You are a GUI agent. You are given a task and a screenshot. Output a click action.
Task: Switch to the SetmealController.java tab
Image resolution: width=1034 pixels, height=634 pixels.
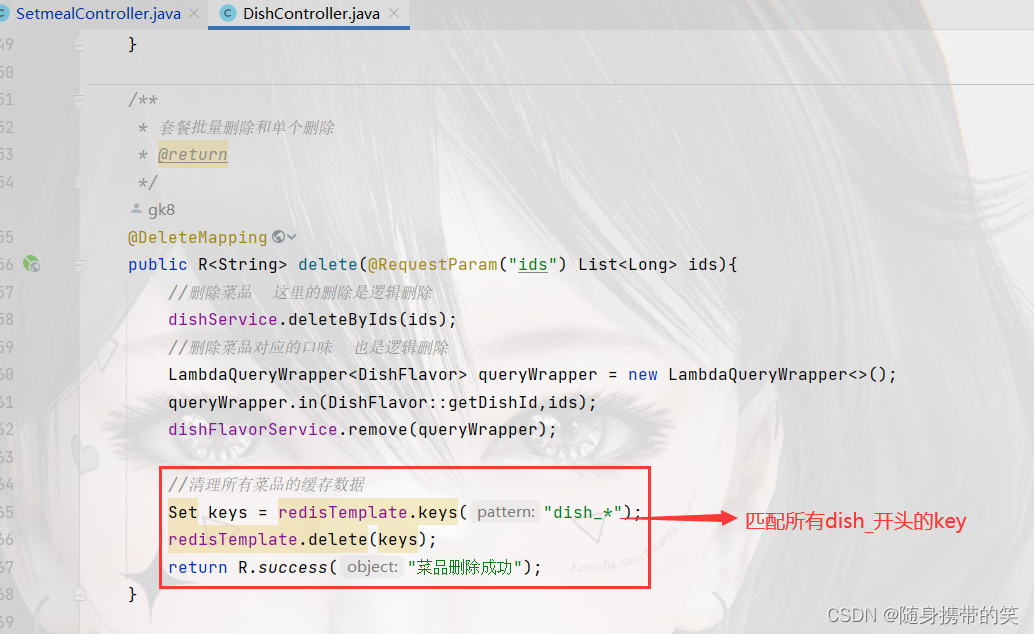pyautogui.click(x=98, y=14)
